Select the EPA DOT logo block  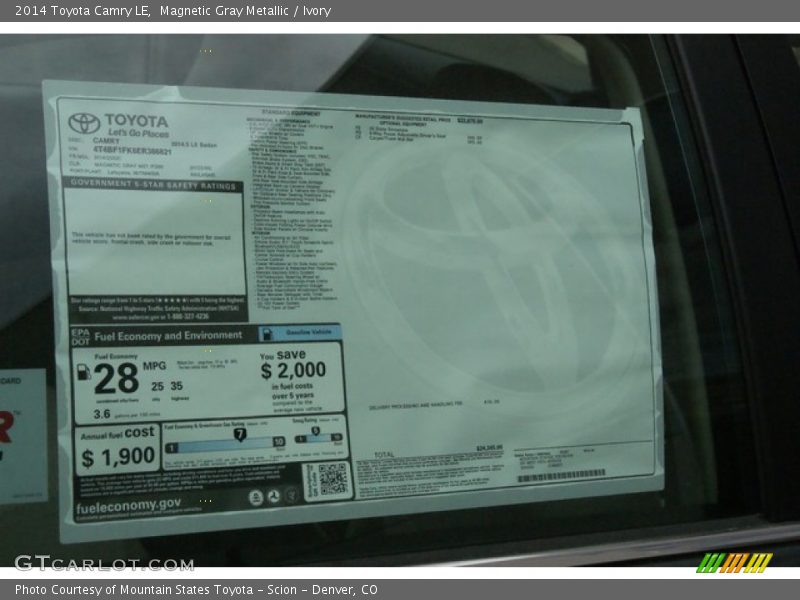pyautogui.click(x=82, y=336)
